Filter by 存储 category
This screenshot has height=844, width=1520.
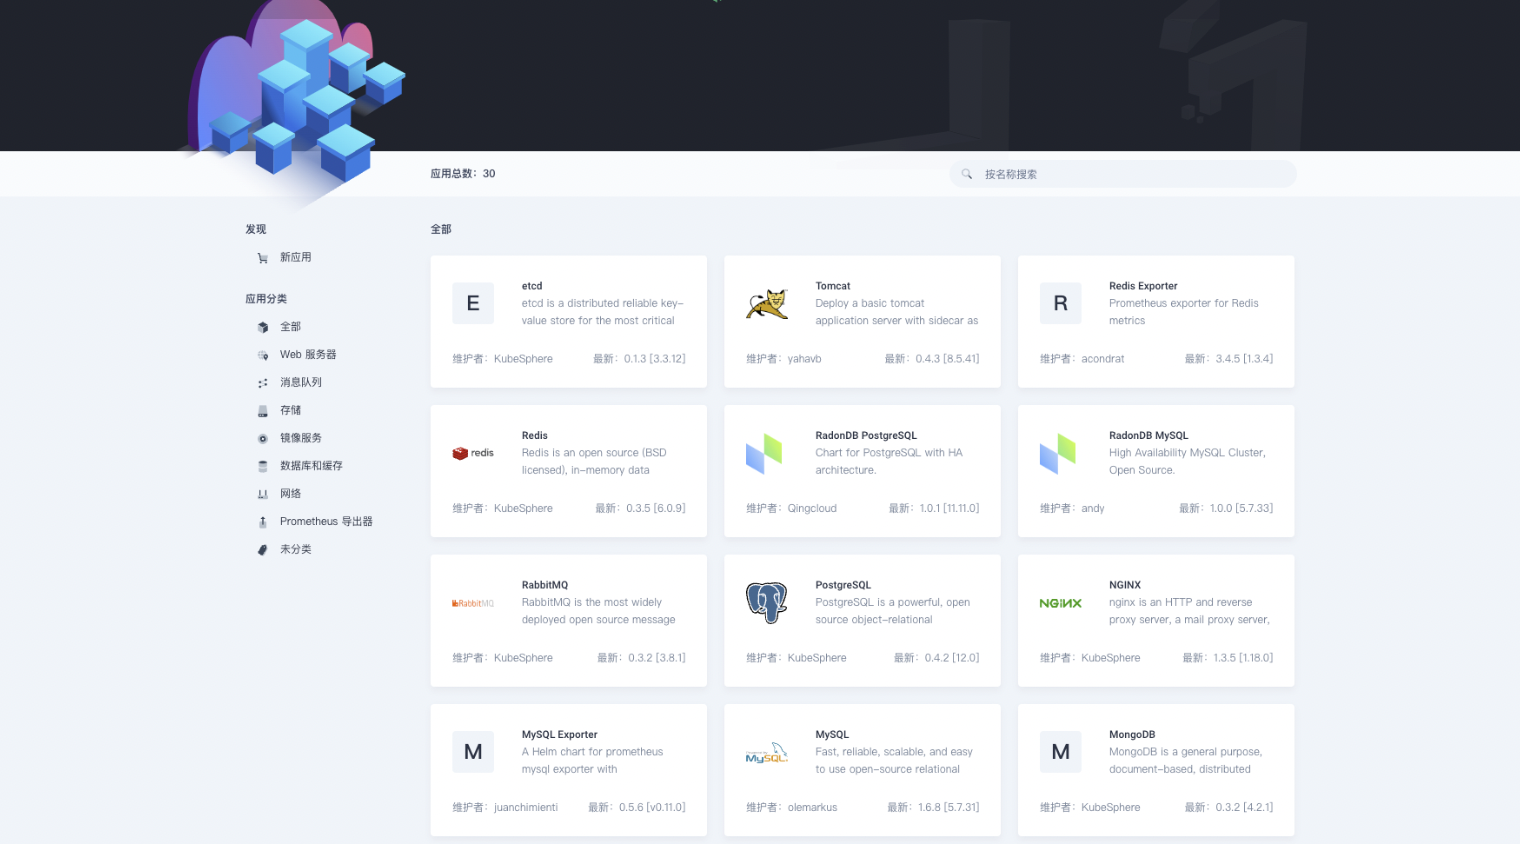pos(290,410)
